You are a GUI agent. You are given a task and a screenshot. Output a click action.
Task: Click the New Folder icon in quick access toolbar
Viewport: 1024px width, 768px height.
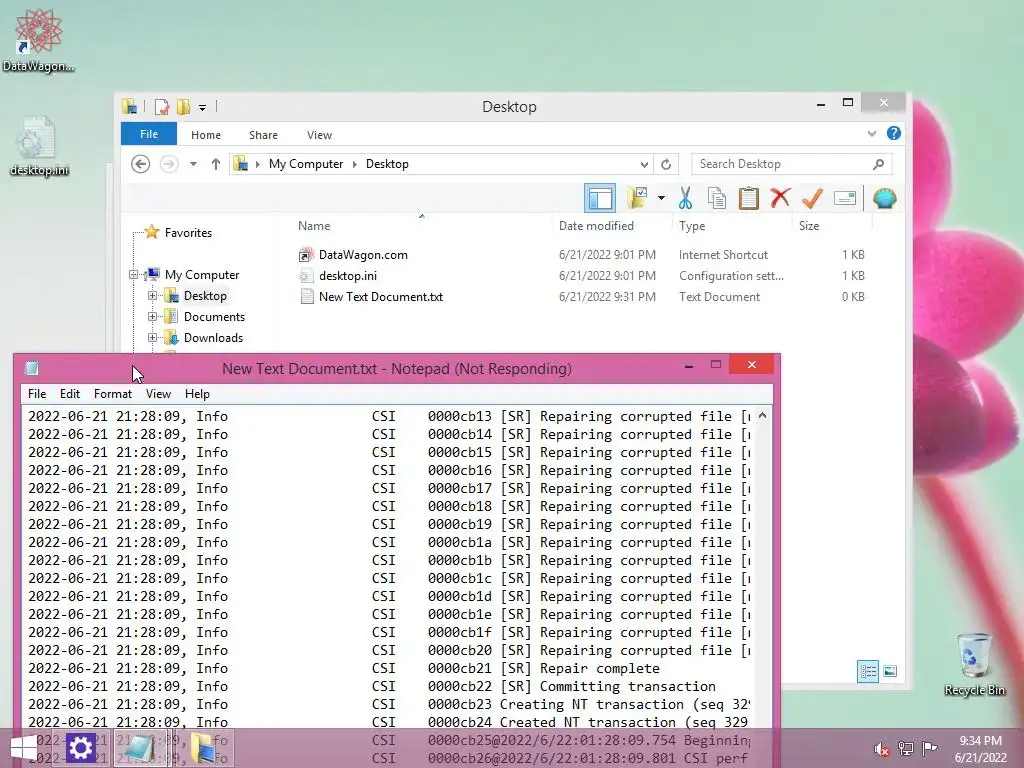pyautogui.click(x=184, y=106)
